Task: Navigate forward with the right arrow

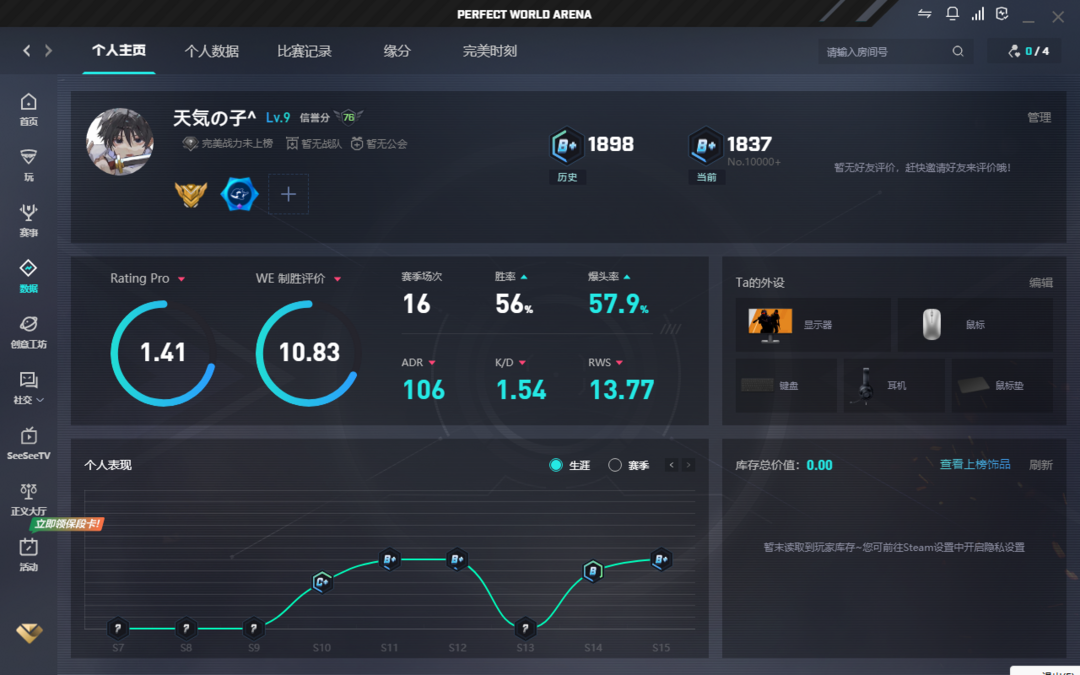Action: pyautogui.click(x=48, y=50)
